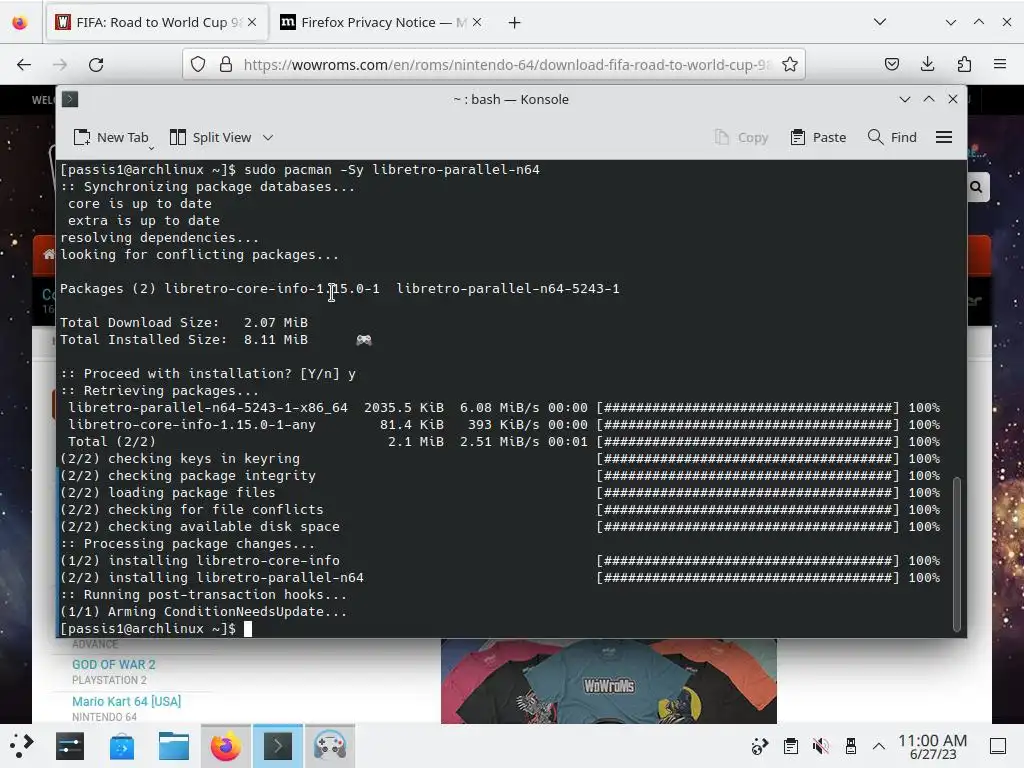Image resolution: width=1024 pixels, height=768 pixels.
Task: Open a new Konsole tab
Action: (x=111, y=137)
